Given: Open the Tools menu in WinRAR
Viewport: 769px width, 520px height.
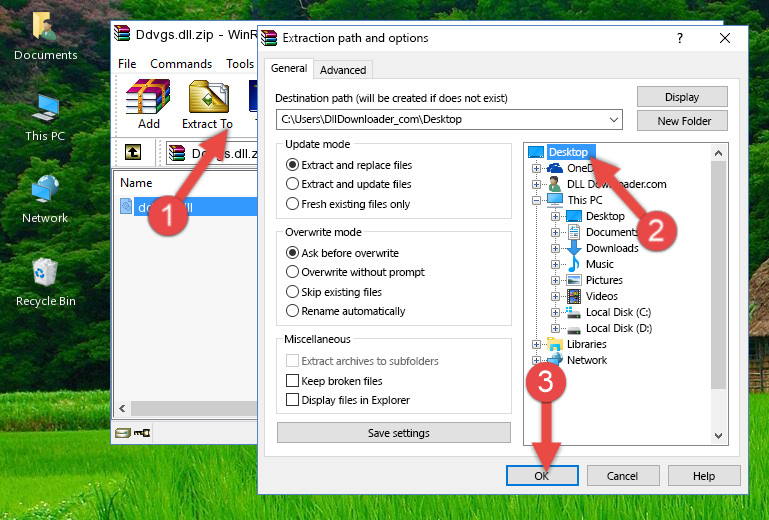Looking at the screenshot, I should point(240,64).
